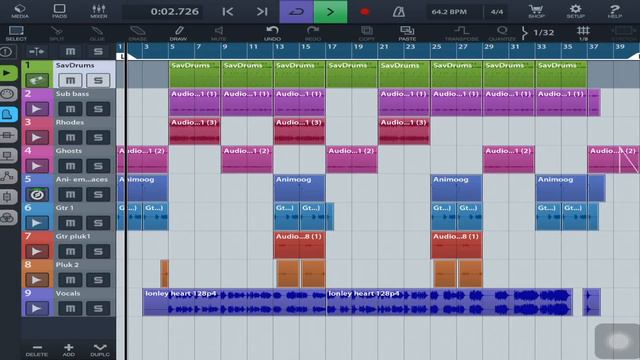Paste events with the Paste button
The height and width of the screenshot is (360, 640).
point(407,33)
